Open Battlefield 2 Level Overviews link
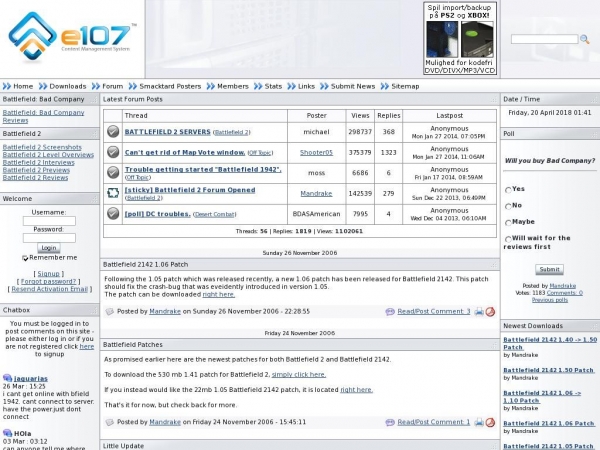Image resolution: width=600 pixels, height=450 pixels. [48, 155]
